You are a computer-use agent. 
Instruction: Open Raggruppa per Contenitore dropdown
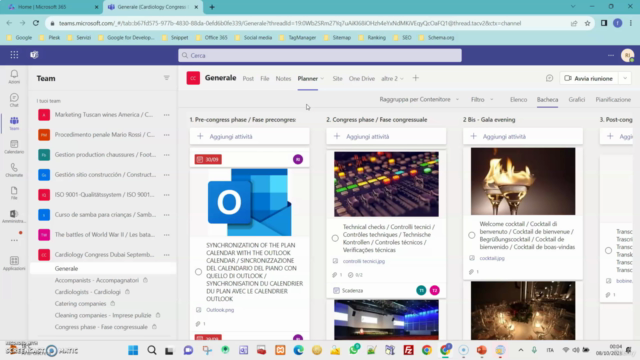pyautogui.click(x=419, y=99)
